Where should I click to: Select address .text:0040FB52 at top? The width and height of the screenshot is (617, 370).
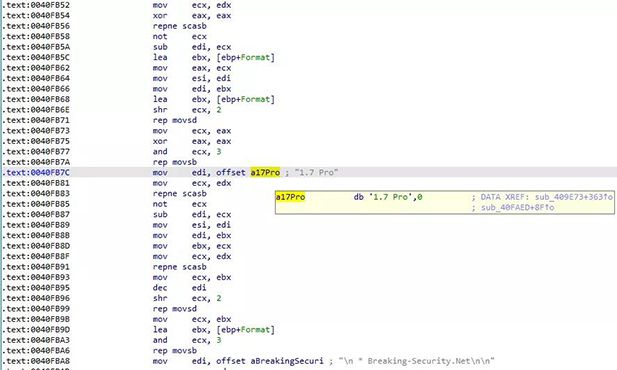click(x=37, y=5)
